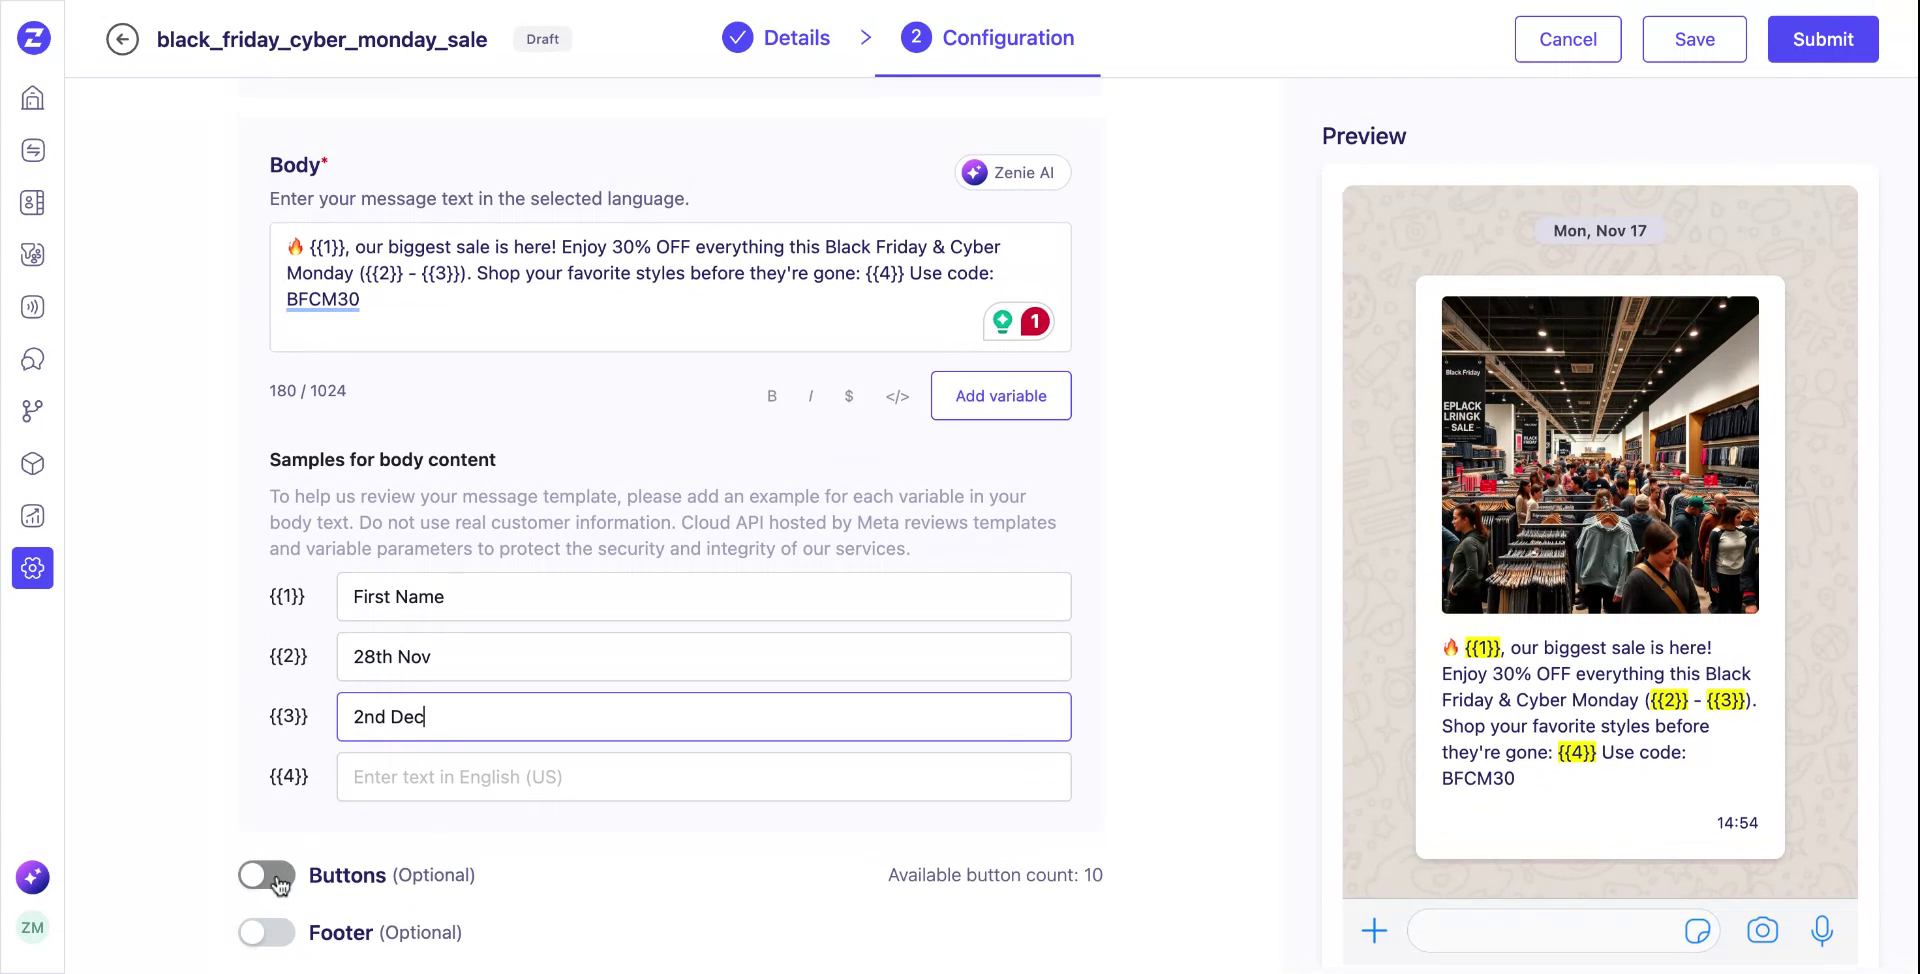The image size is (1920, 974).
Task: Click Add variable below the body editor
Action: (1000, 396)
